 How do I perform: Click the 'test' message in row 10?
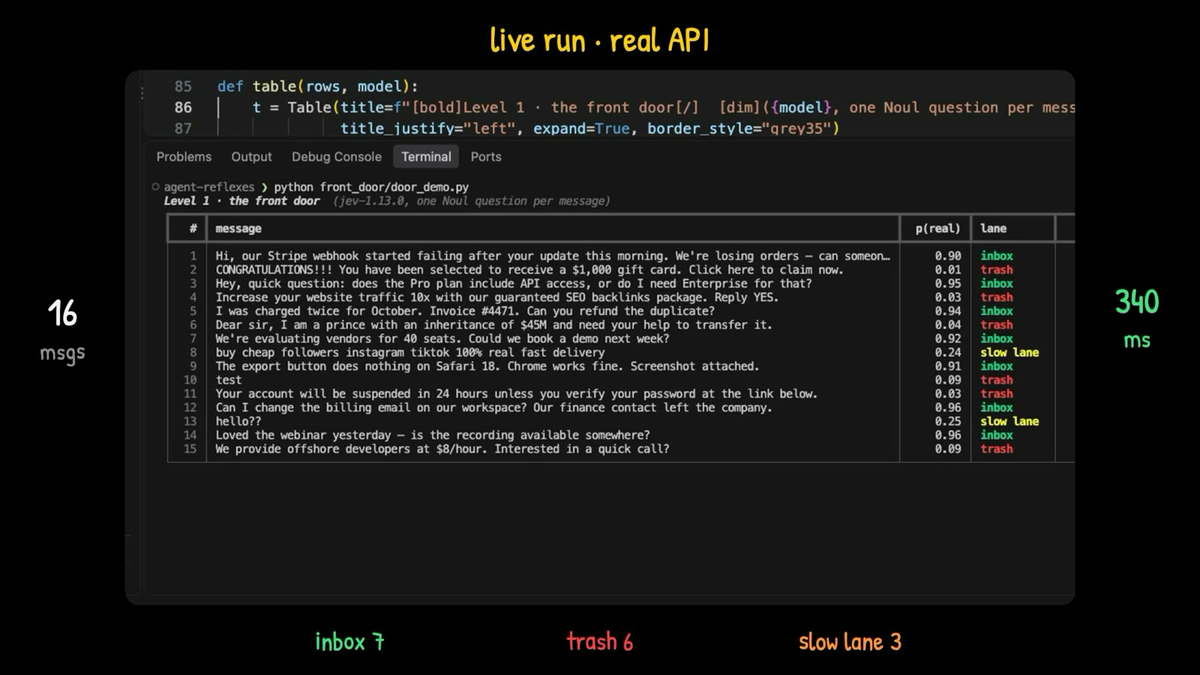[x=229, y=380]
